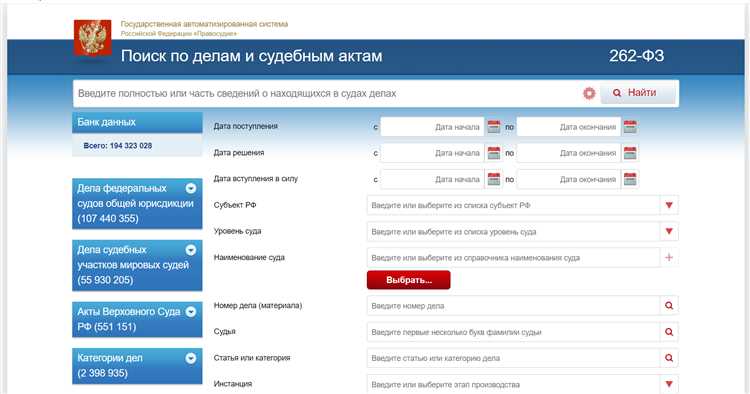
Task: Expand Дела судебных участков мировых судей
Action: (190, 250)
